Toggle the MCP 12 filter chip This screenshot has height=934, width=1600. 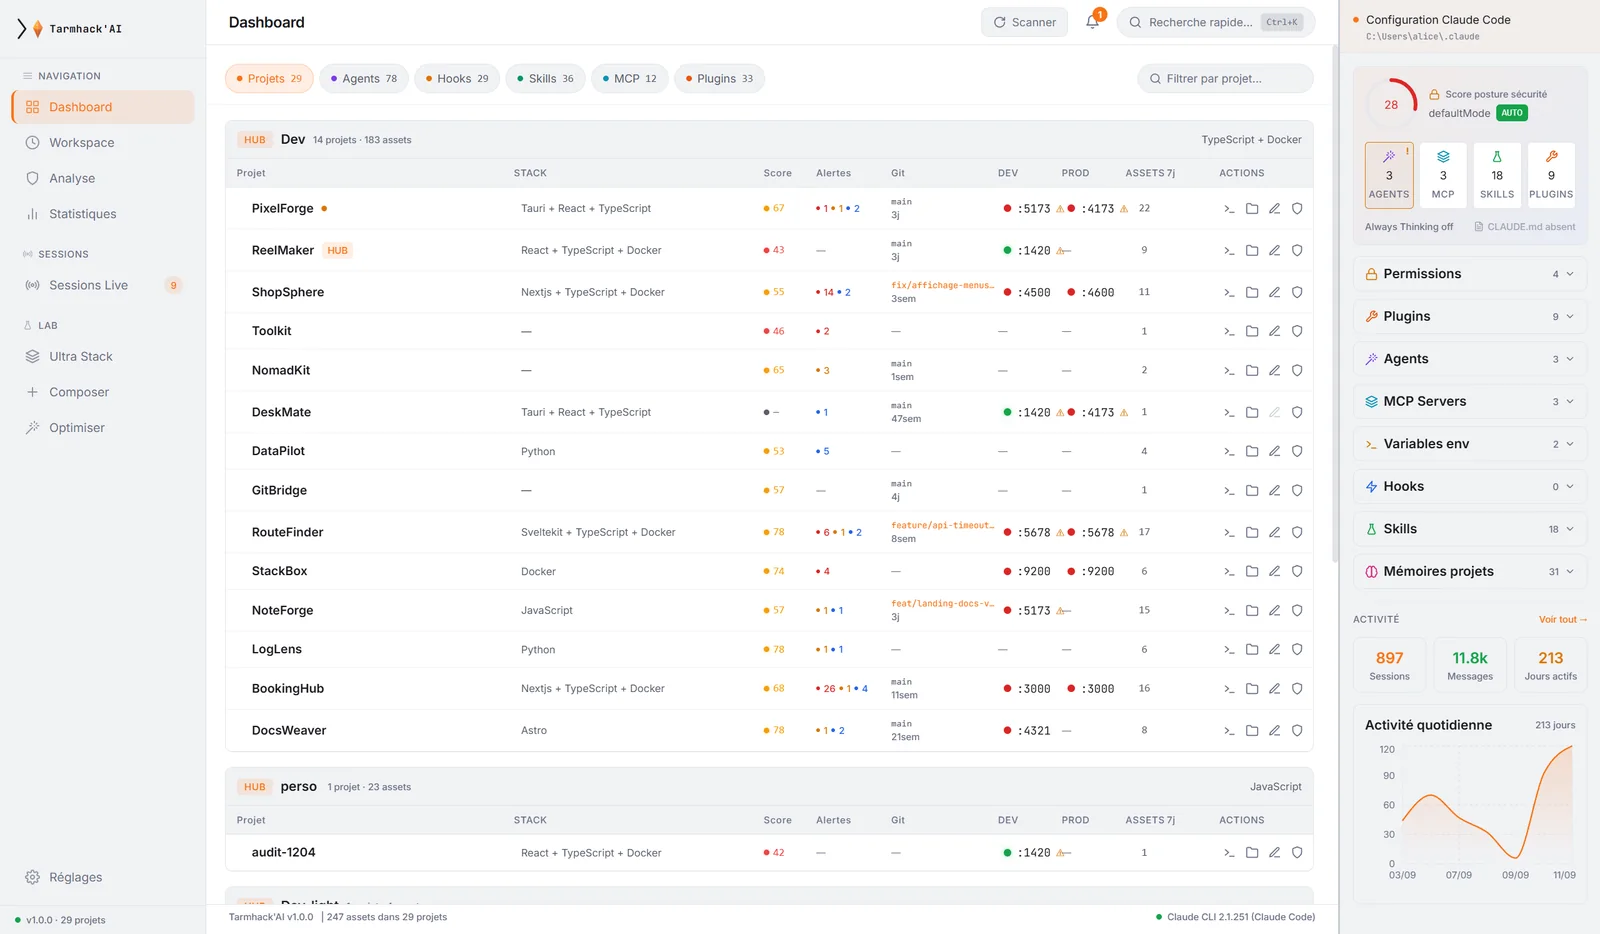pos(630,79)
